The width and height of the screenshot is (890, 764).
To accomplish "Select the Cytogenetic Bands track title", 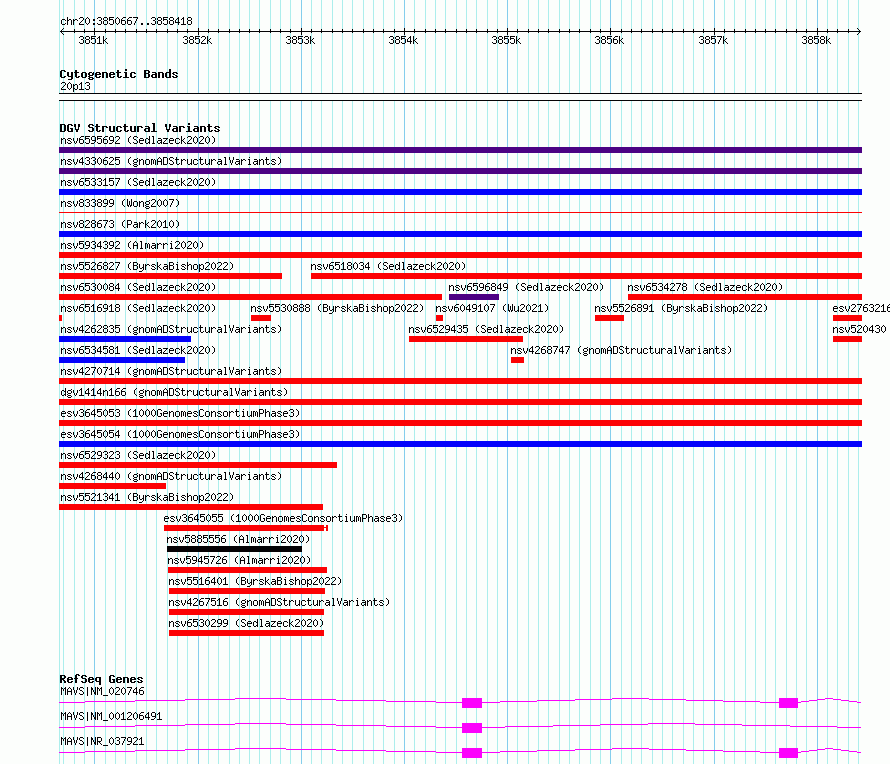I will [x=119, y=74].
